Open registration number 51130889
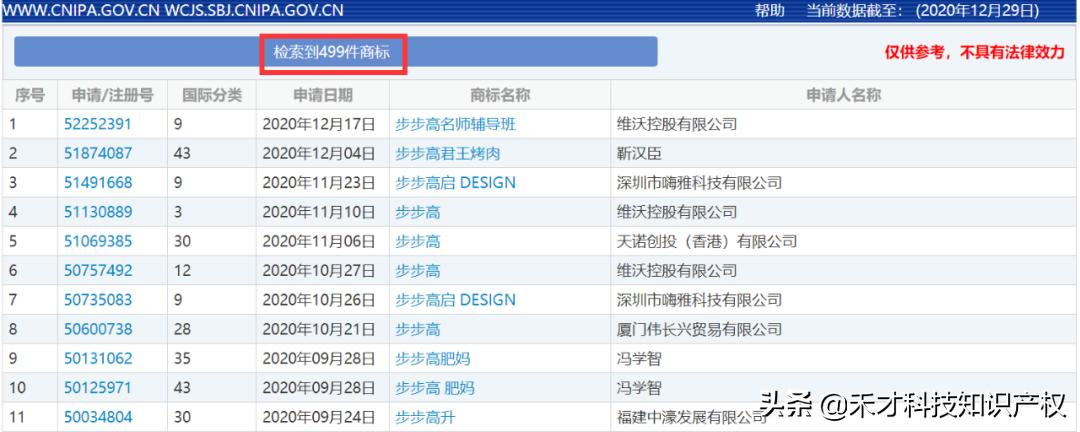The height and width of the screenshot is (432, 1080). click(x=97, y=212)
